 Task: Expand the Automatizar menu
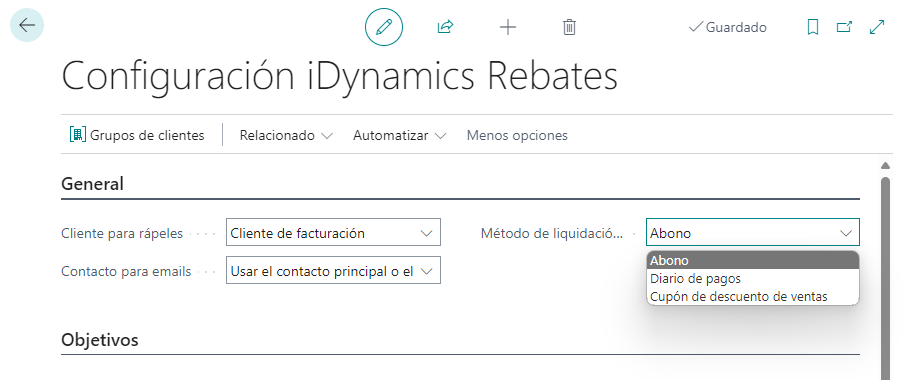point(400,135)
